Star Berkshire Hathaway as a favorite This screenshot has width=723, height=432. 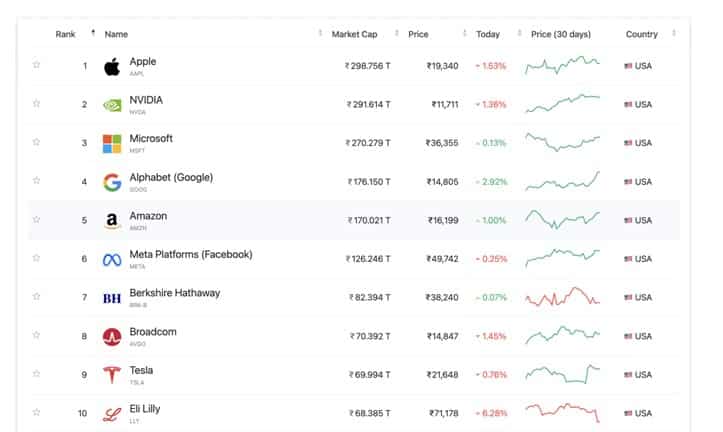pos(36,296)
